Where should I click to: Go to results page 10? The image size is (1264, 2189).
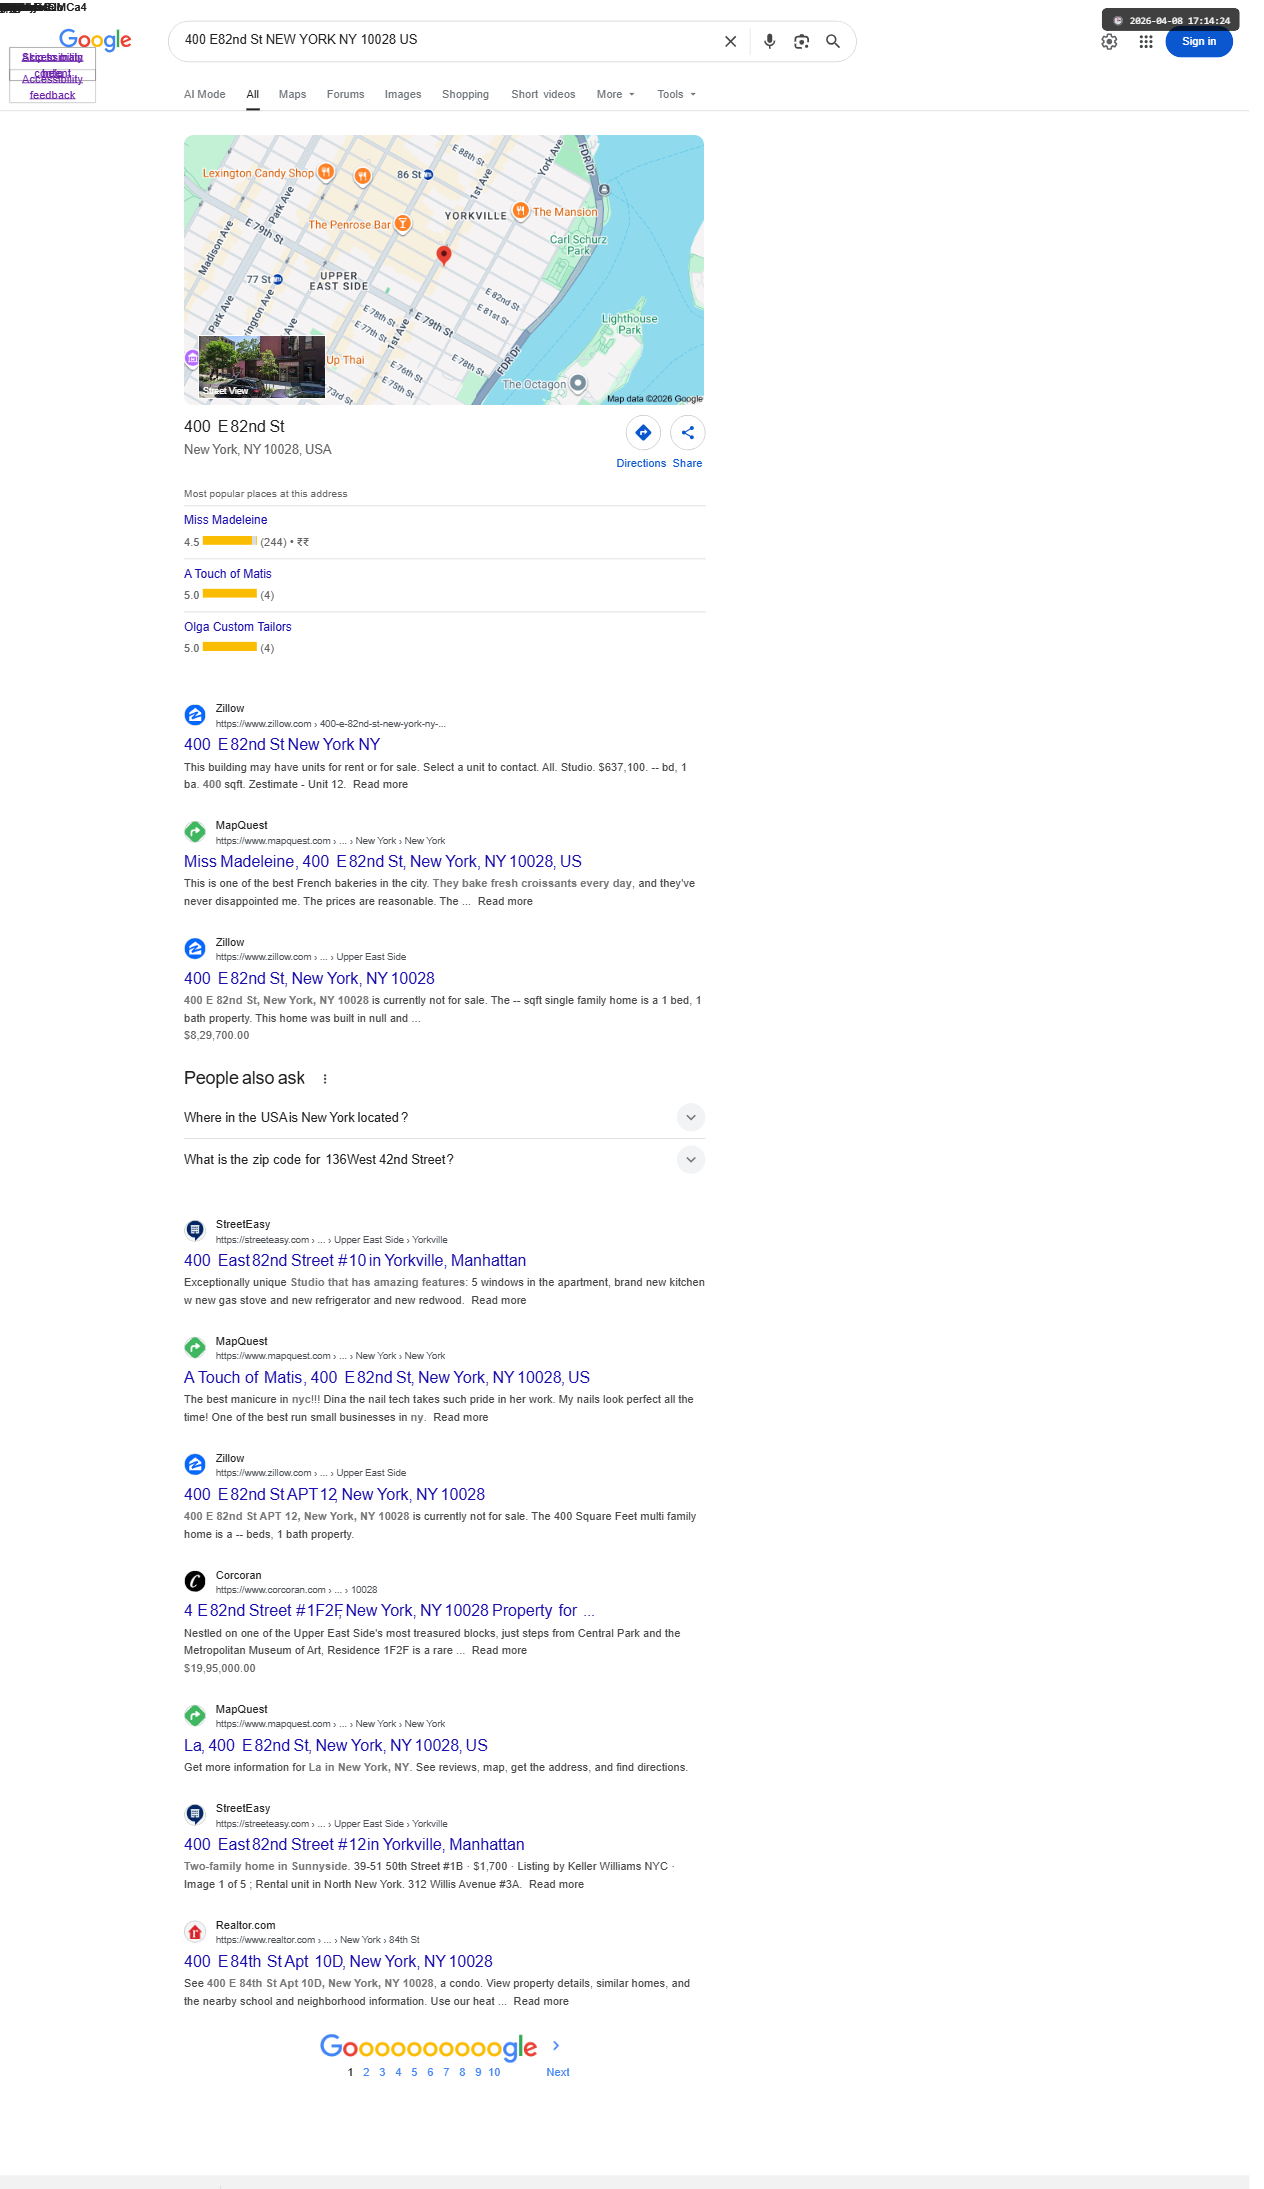click(x=494, y=2072)
